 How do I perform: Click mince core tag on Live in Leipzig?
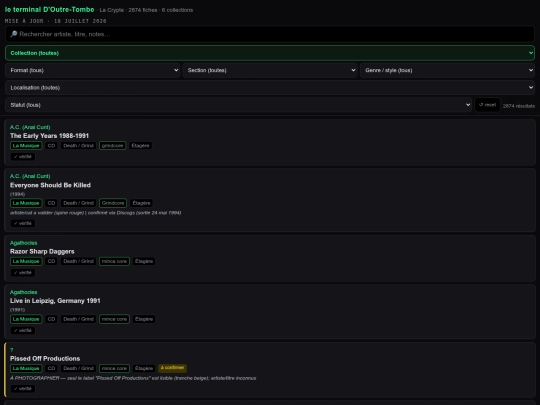click(114, 319)
